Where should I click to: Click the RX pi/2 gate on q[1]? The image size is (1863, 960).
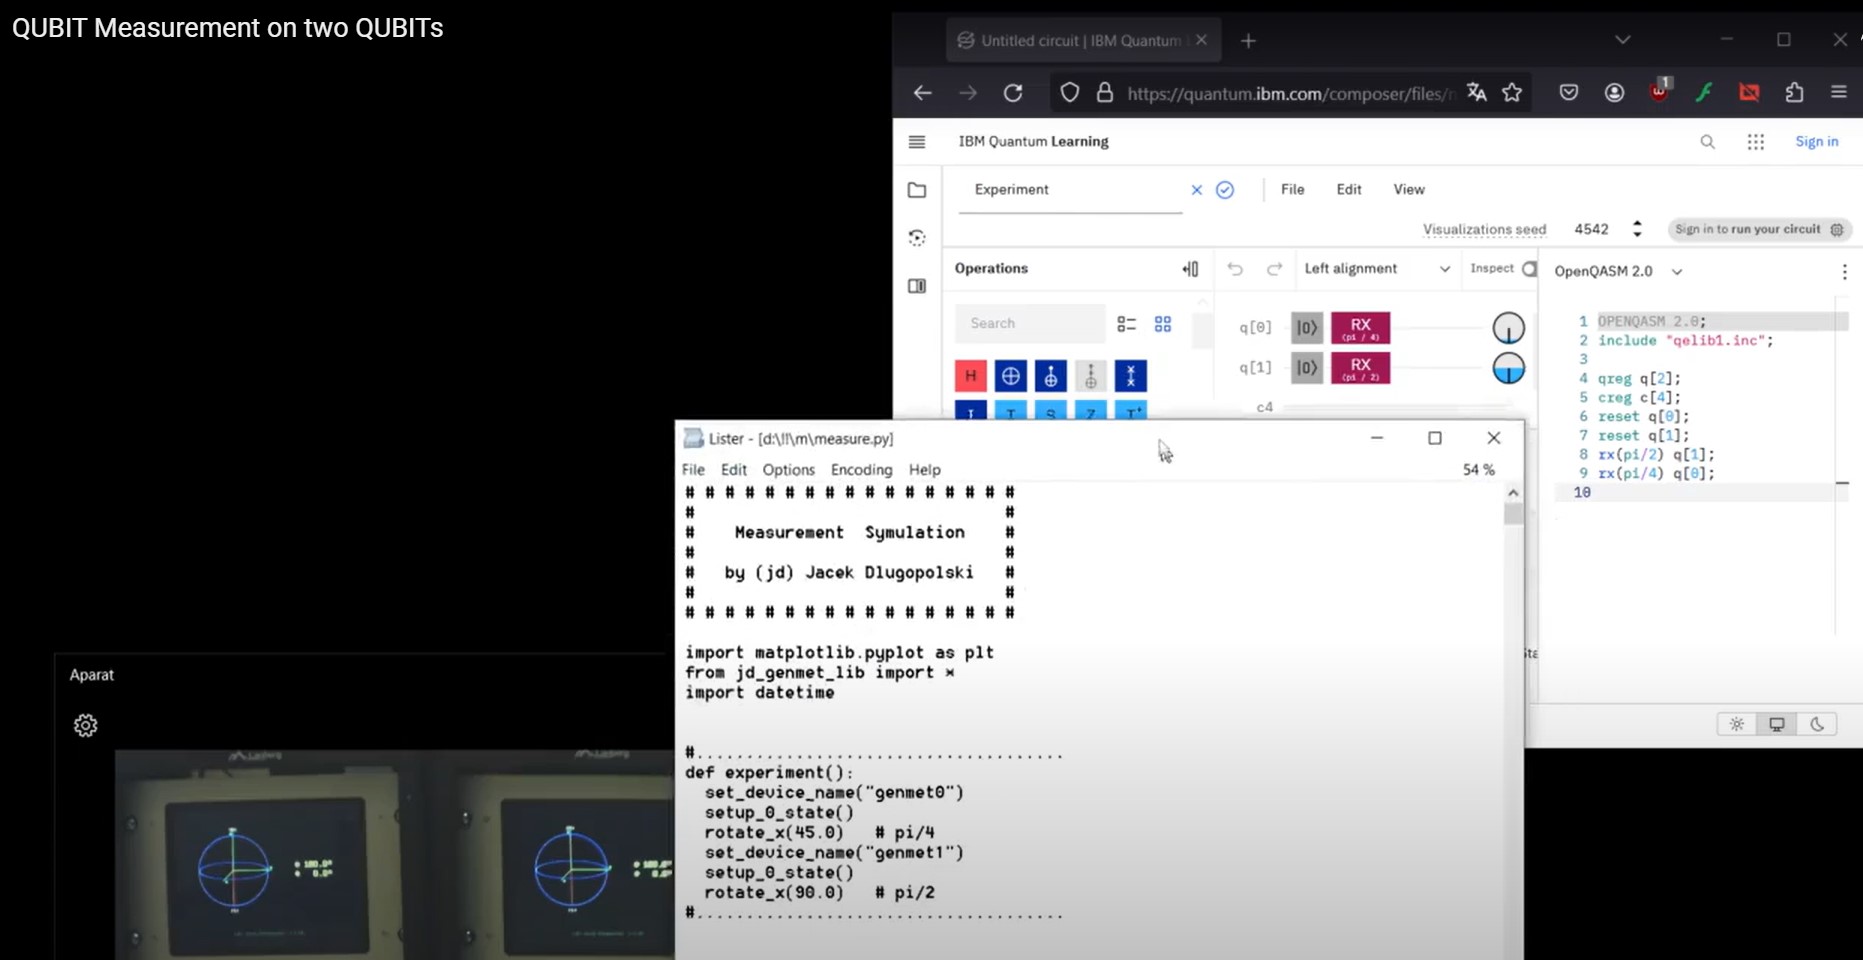coord(1360,368)
